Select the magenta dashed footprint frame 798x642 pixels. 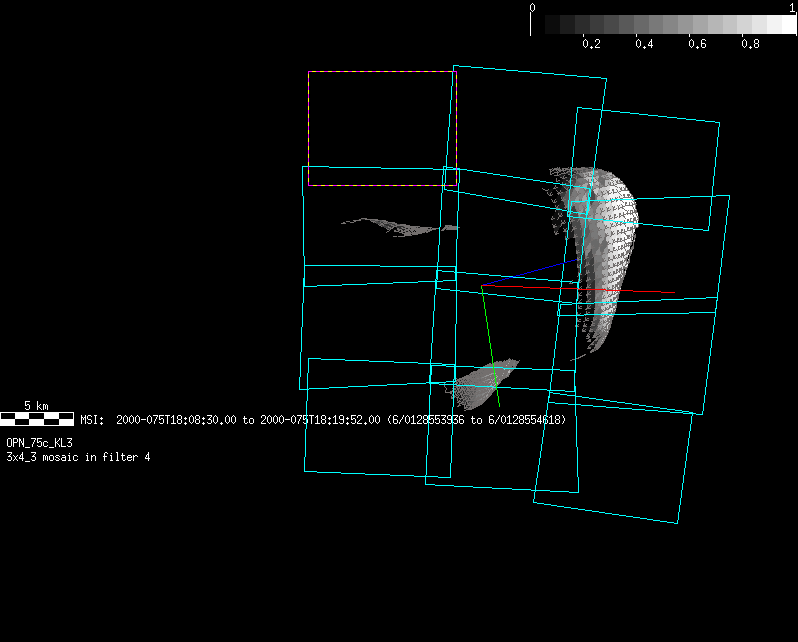[x=308, y=128]
